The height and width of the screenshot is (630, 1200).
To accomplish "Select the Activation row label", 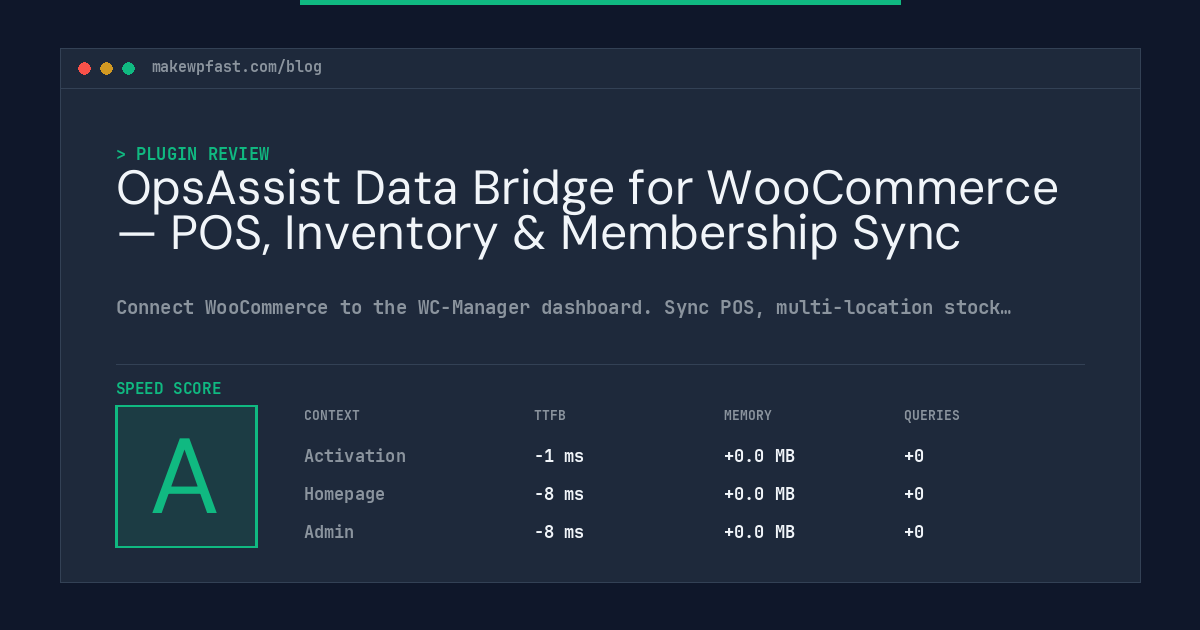I will 355,456.
